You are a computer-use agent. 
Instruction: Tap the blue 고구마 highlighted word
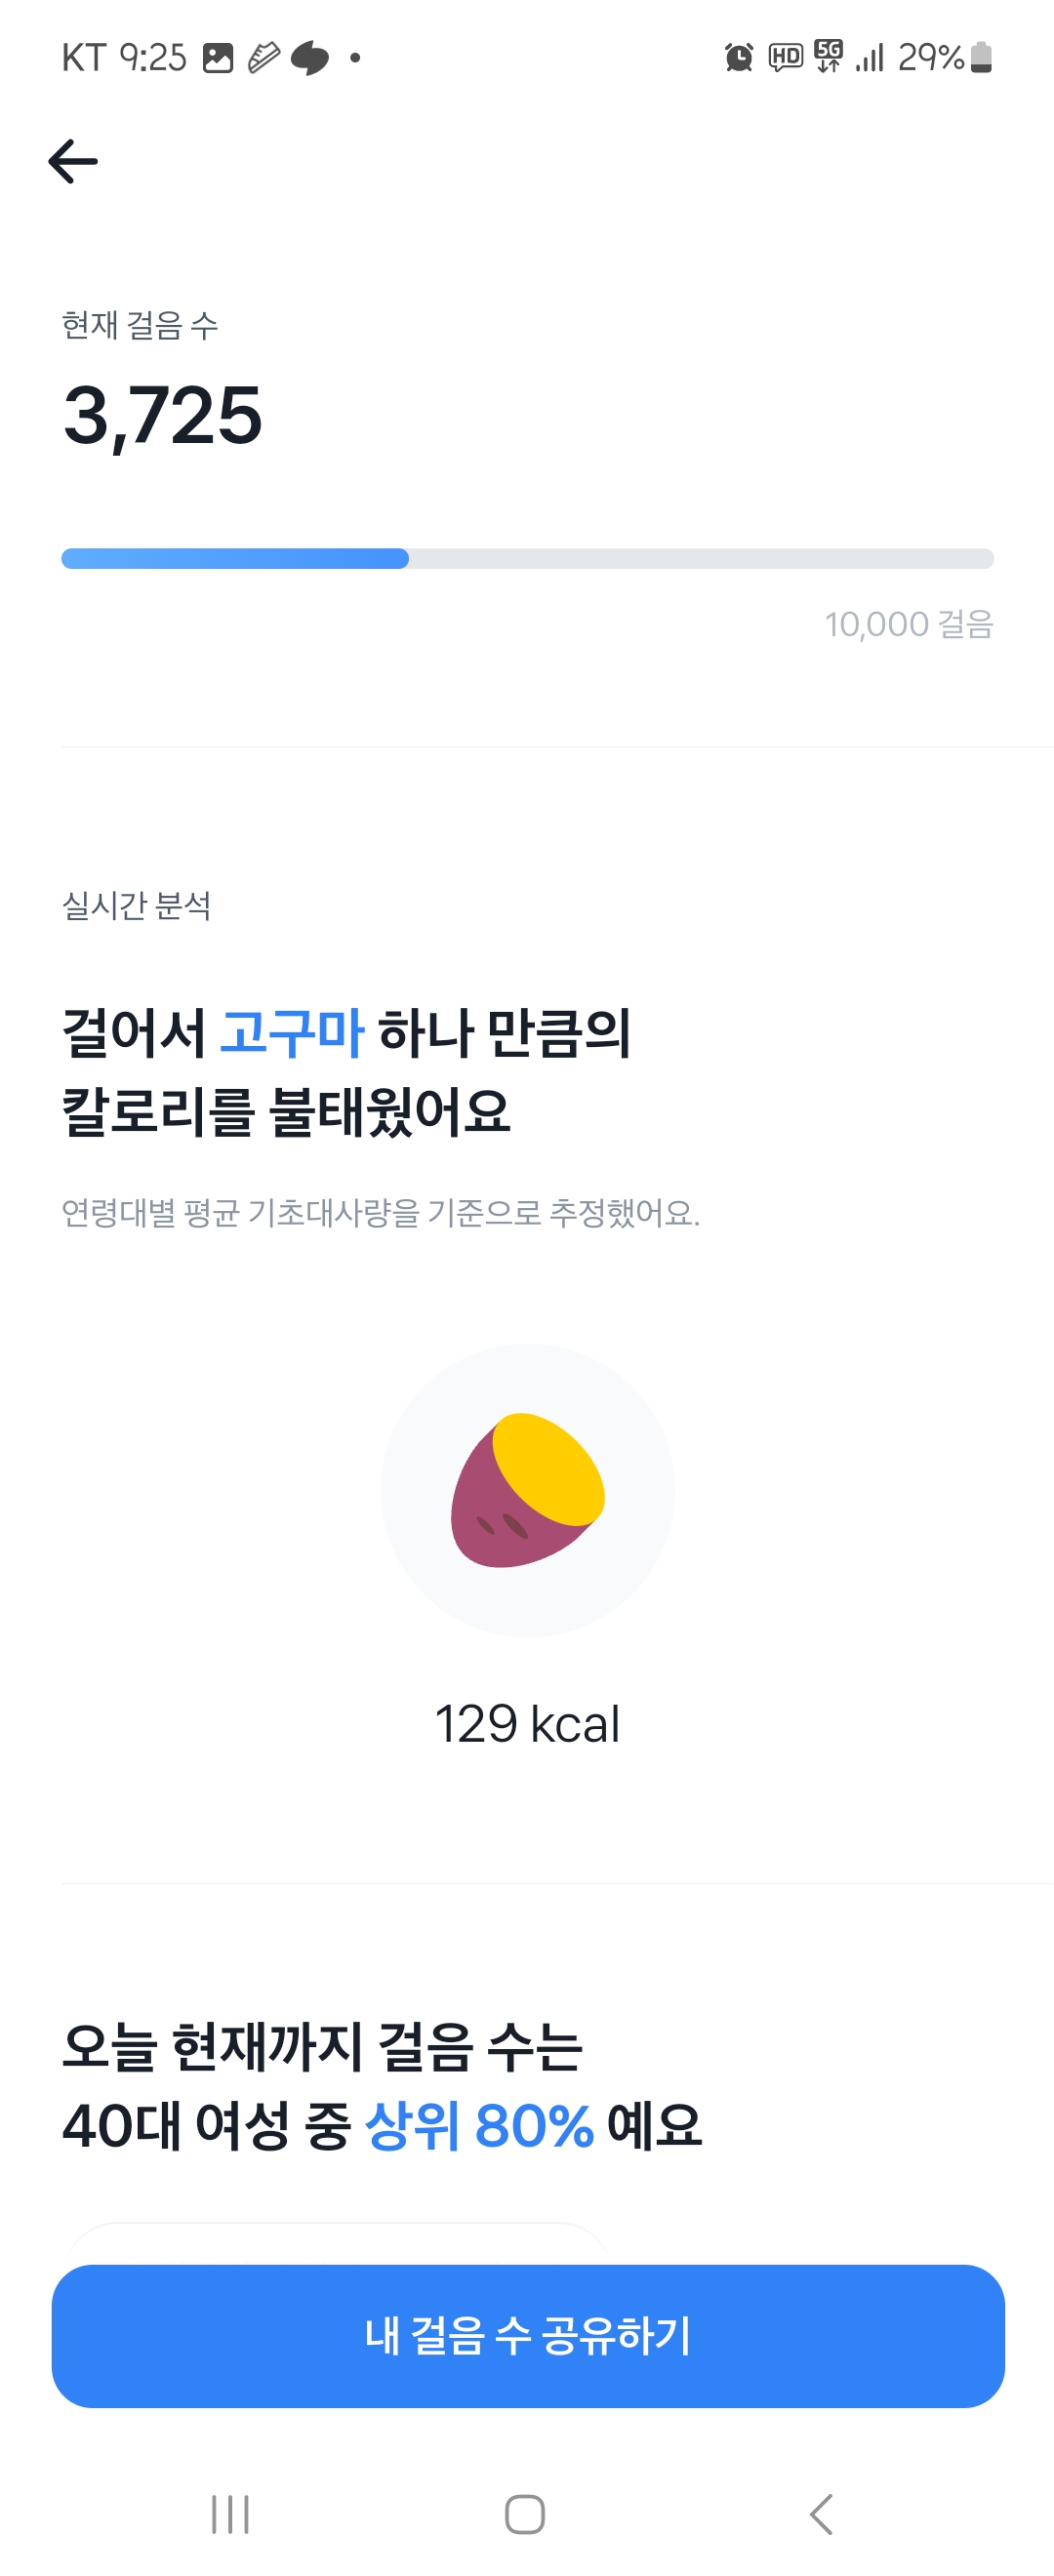pyautogui.click(x=291, y=1033)
